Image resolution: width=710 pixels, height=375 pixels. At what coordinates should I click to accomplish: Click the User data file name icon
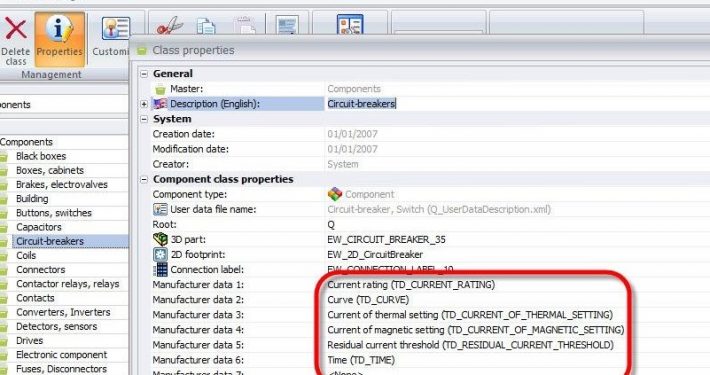(x=160, y=209)
